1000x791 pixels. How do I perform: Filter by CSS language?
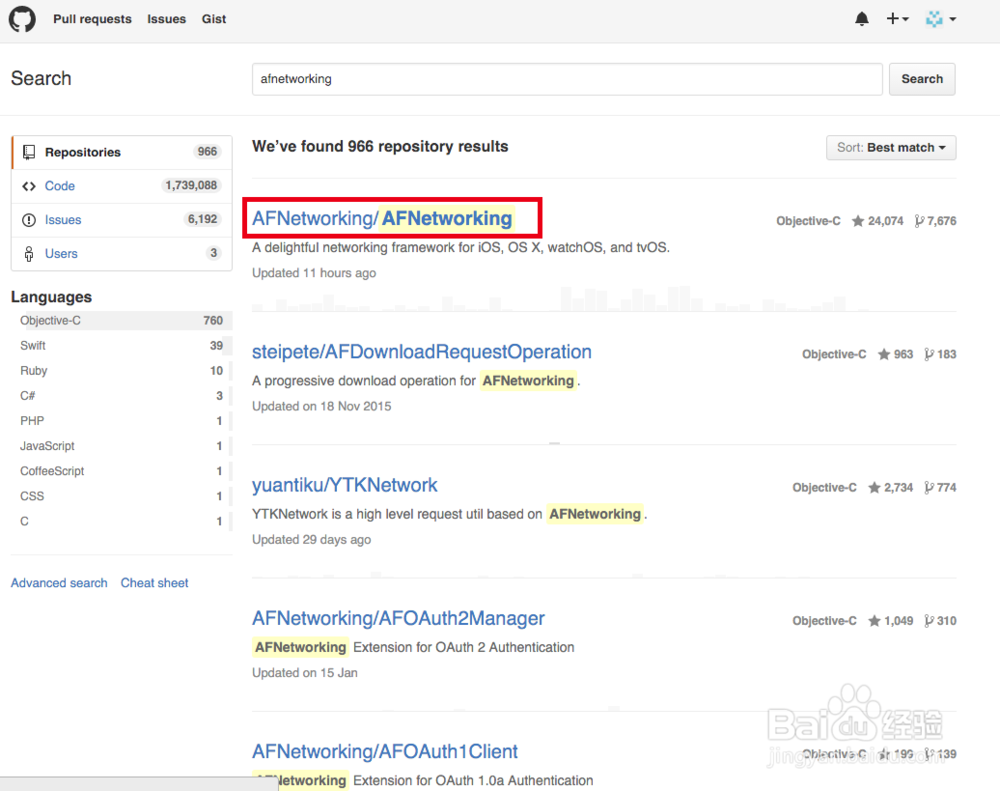coord(122,496)
